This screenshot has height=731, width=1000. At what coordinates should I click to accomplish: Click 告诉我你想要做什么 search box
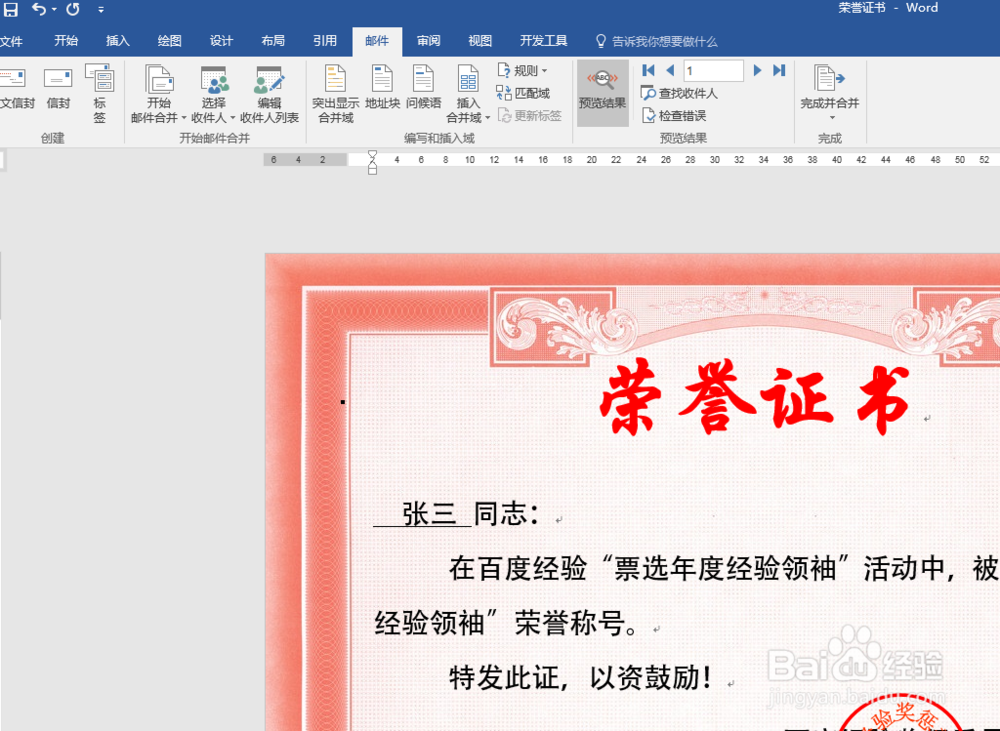point(655,41)
